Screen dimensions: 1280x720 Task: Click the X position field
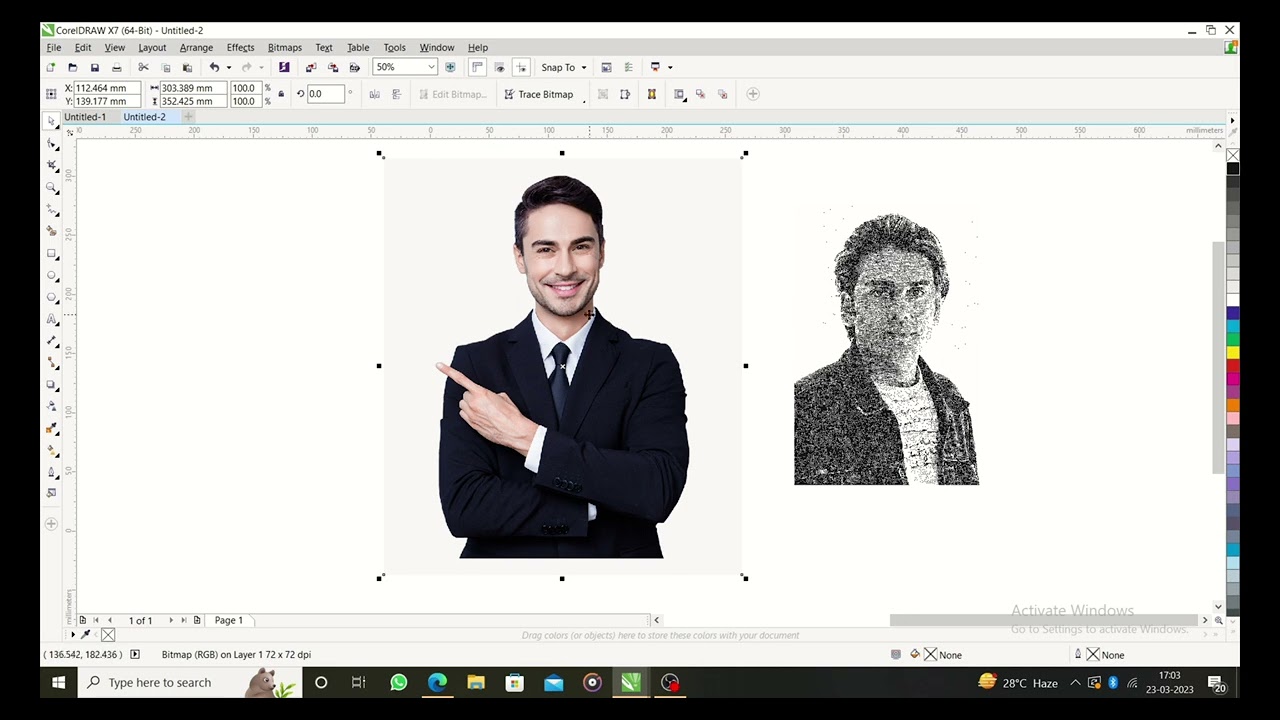107,88
